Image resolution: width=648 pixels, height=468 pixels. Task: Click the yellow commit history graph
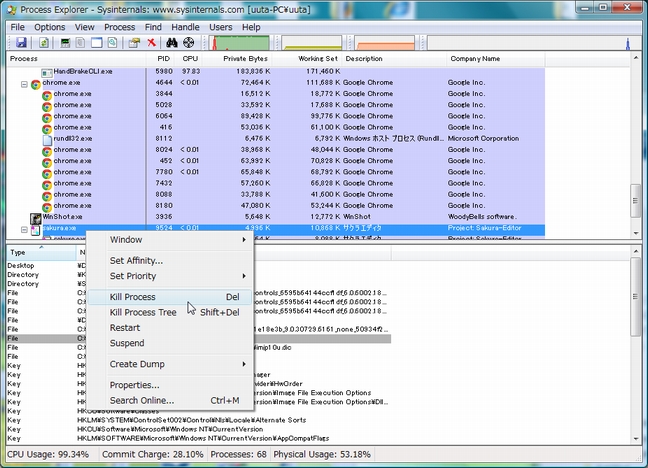click(x=312, y=43)
